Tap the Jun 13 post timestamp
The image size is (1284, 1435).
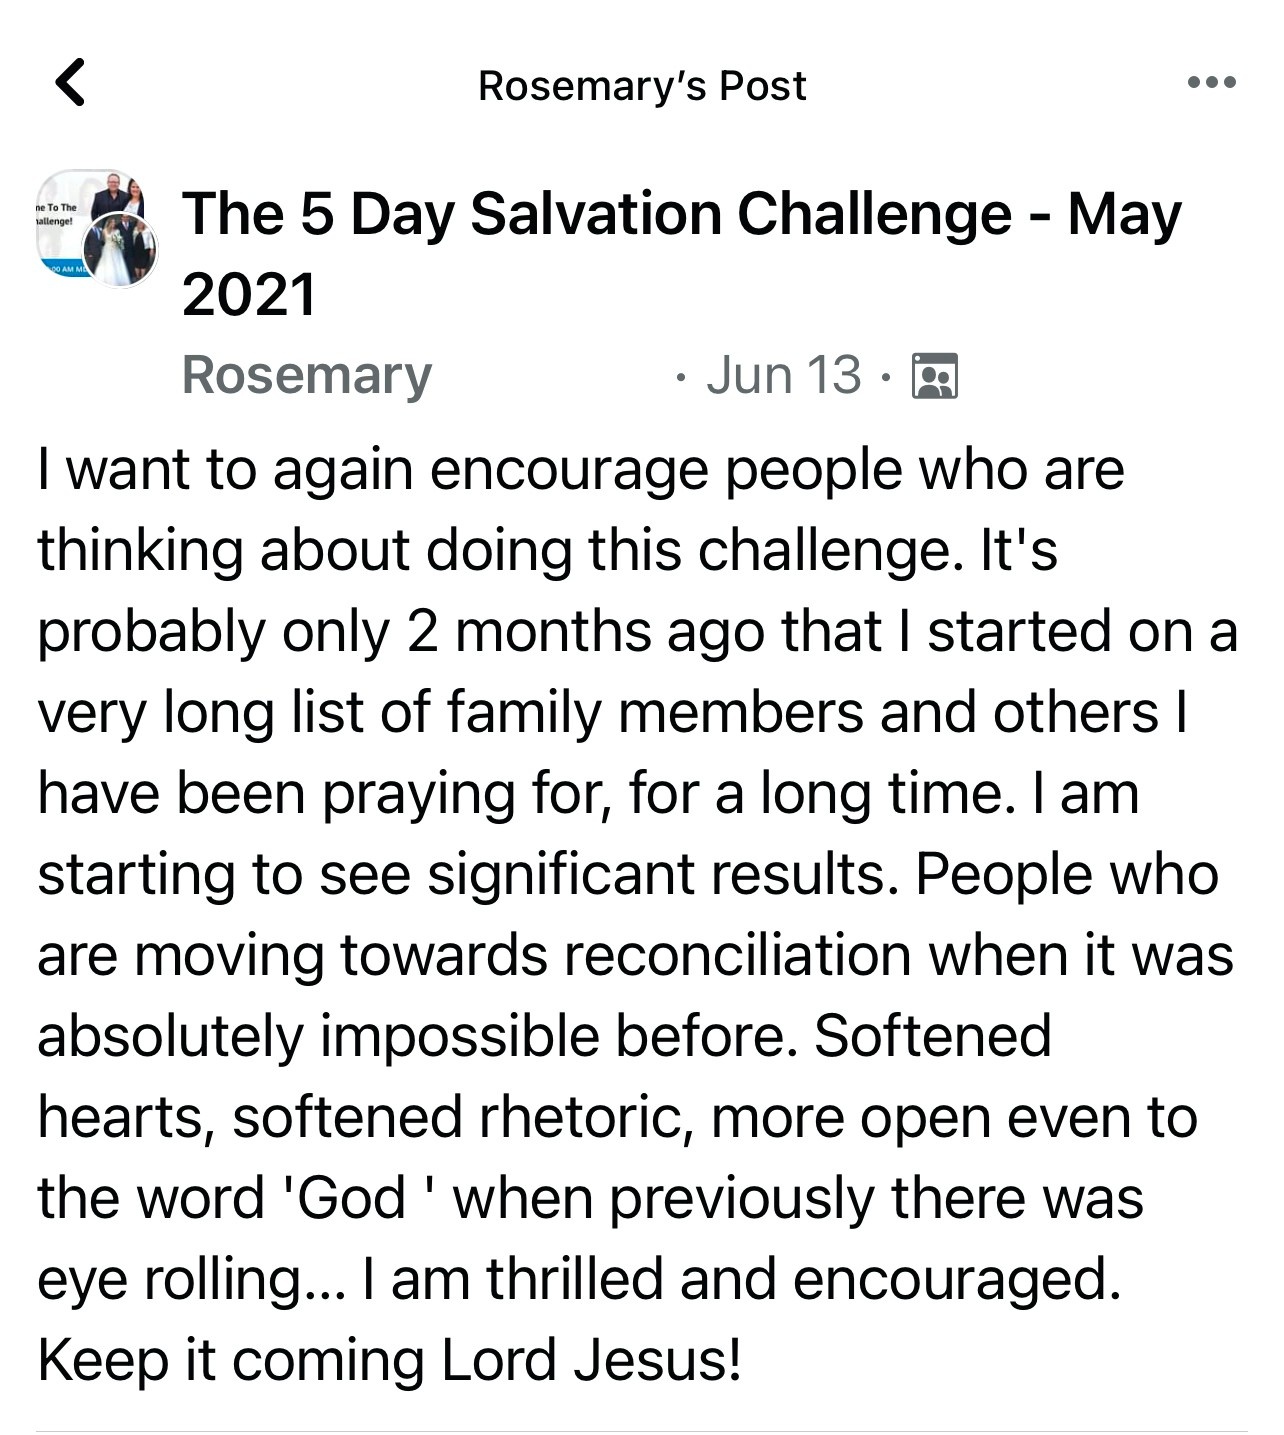[783, 376]
